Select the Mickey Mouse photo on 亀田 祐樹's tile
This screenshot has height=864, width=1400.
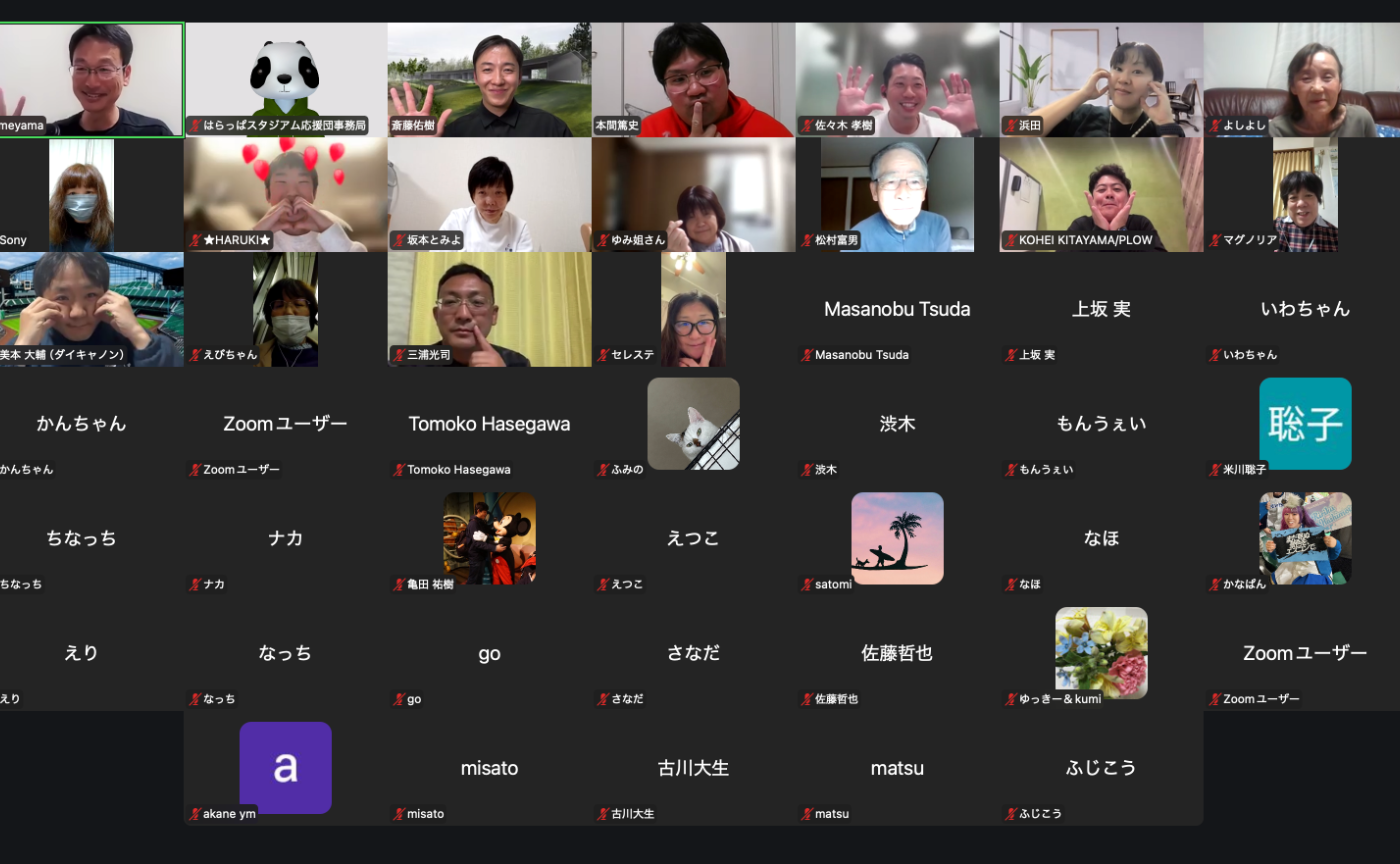489,537
